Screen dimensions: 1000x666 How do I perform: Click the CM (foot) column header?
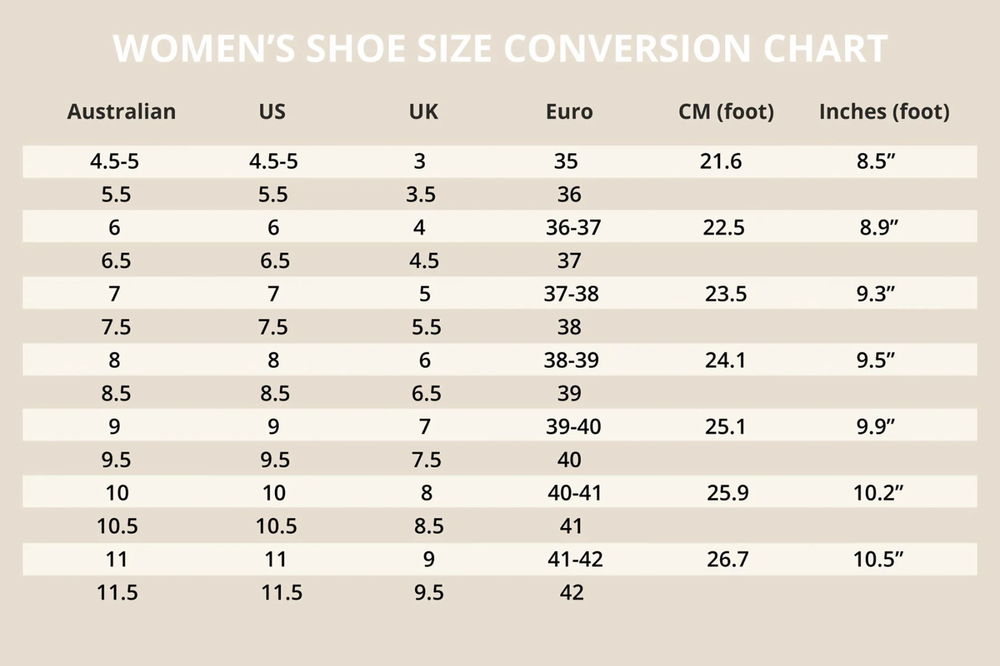pyautogui.click(x=726, y=112)
